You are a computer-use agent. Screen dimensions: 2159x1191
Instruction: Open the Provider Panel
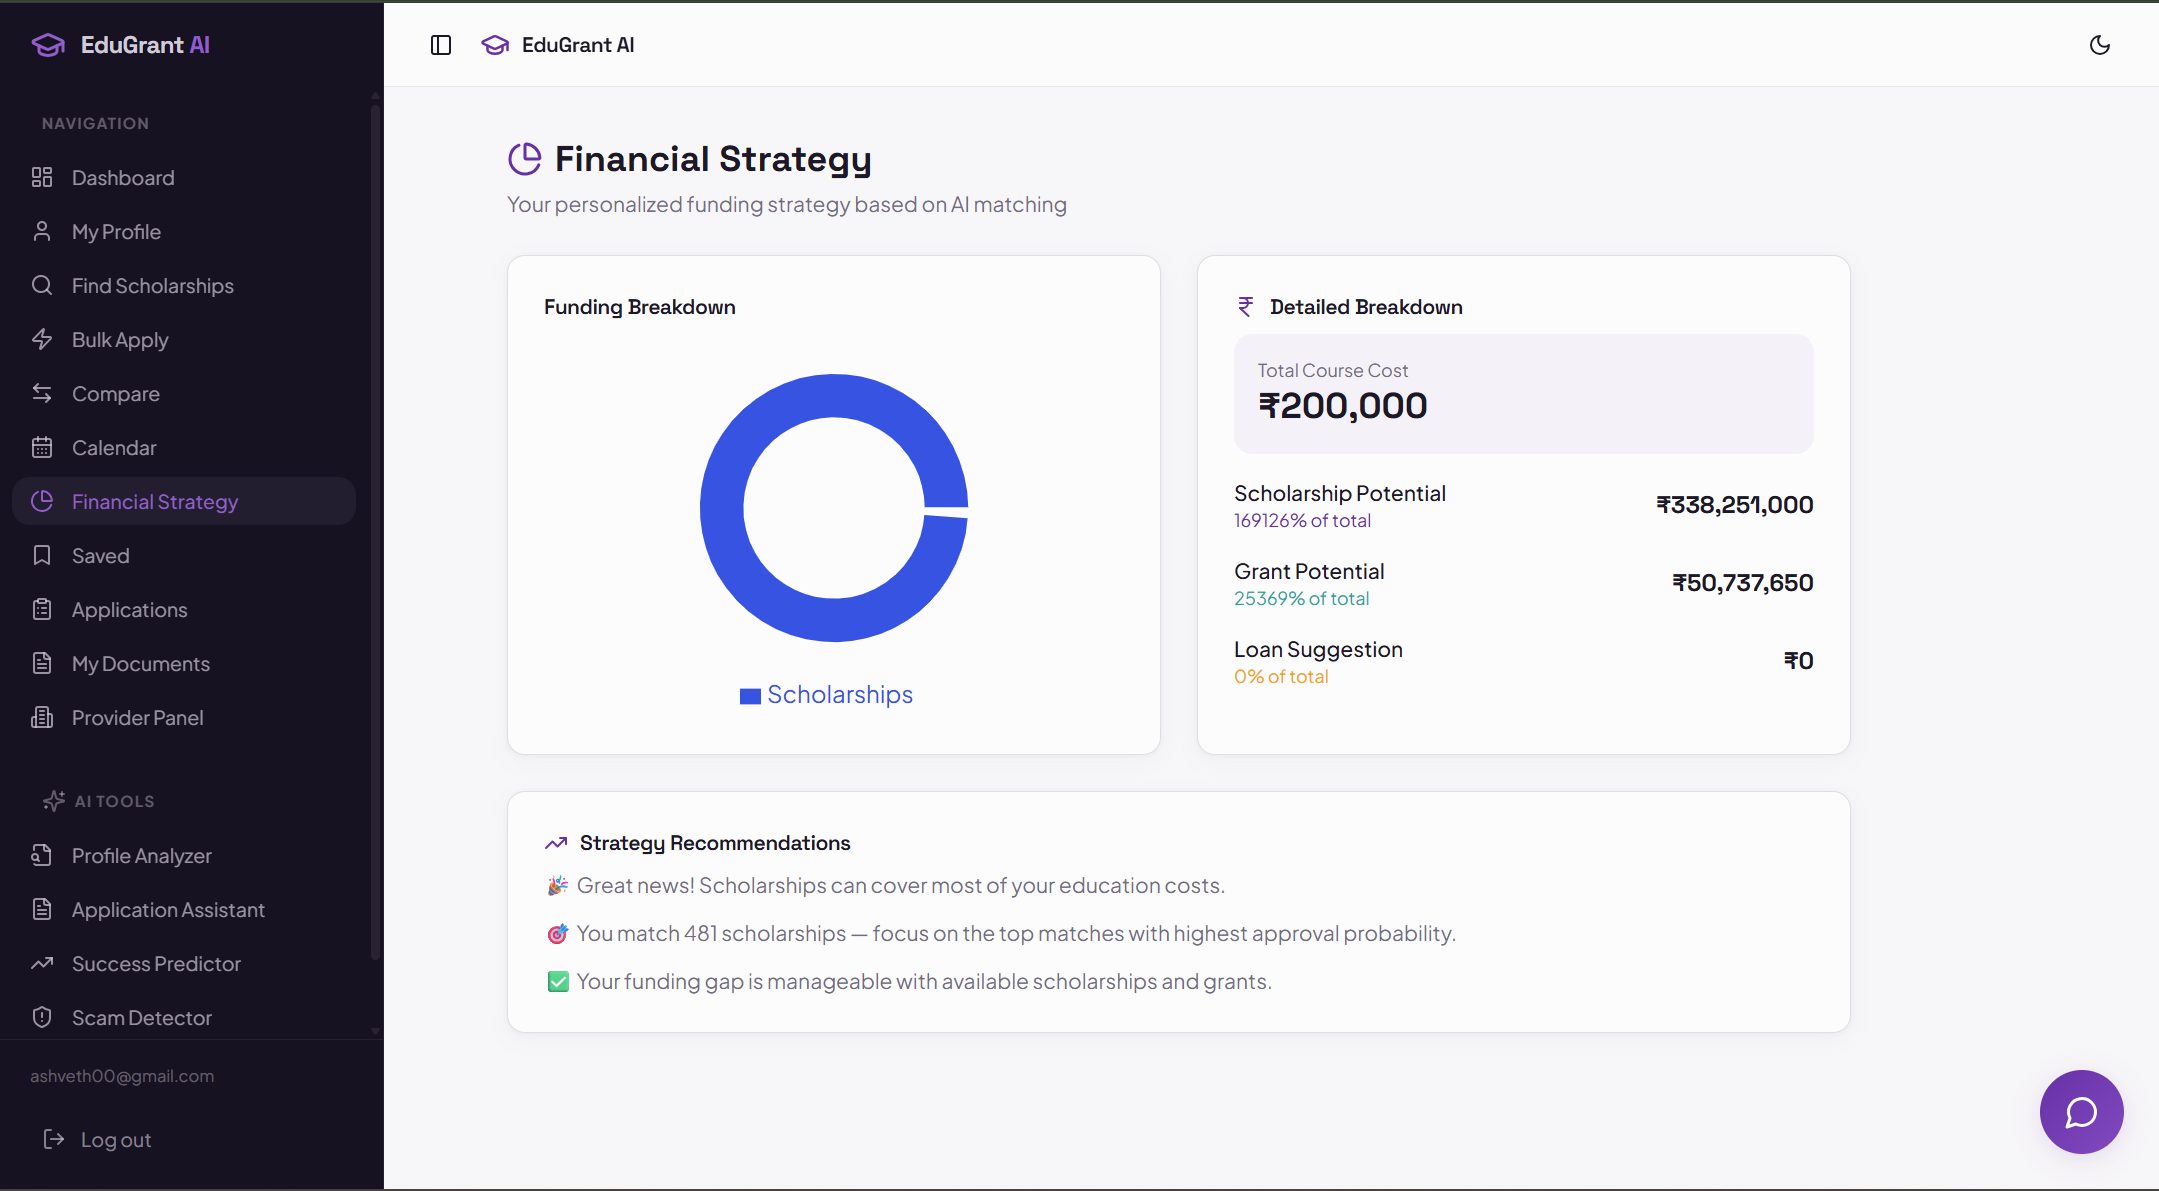[x=137, y=718]
